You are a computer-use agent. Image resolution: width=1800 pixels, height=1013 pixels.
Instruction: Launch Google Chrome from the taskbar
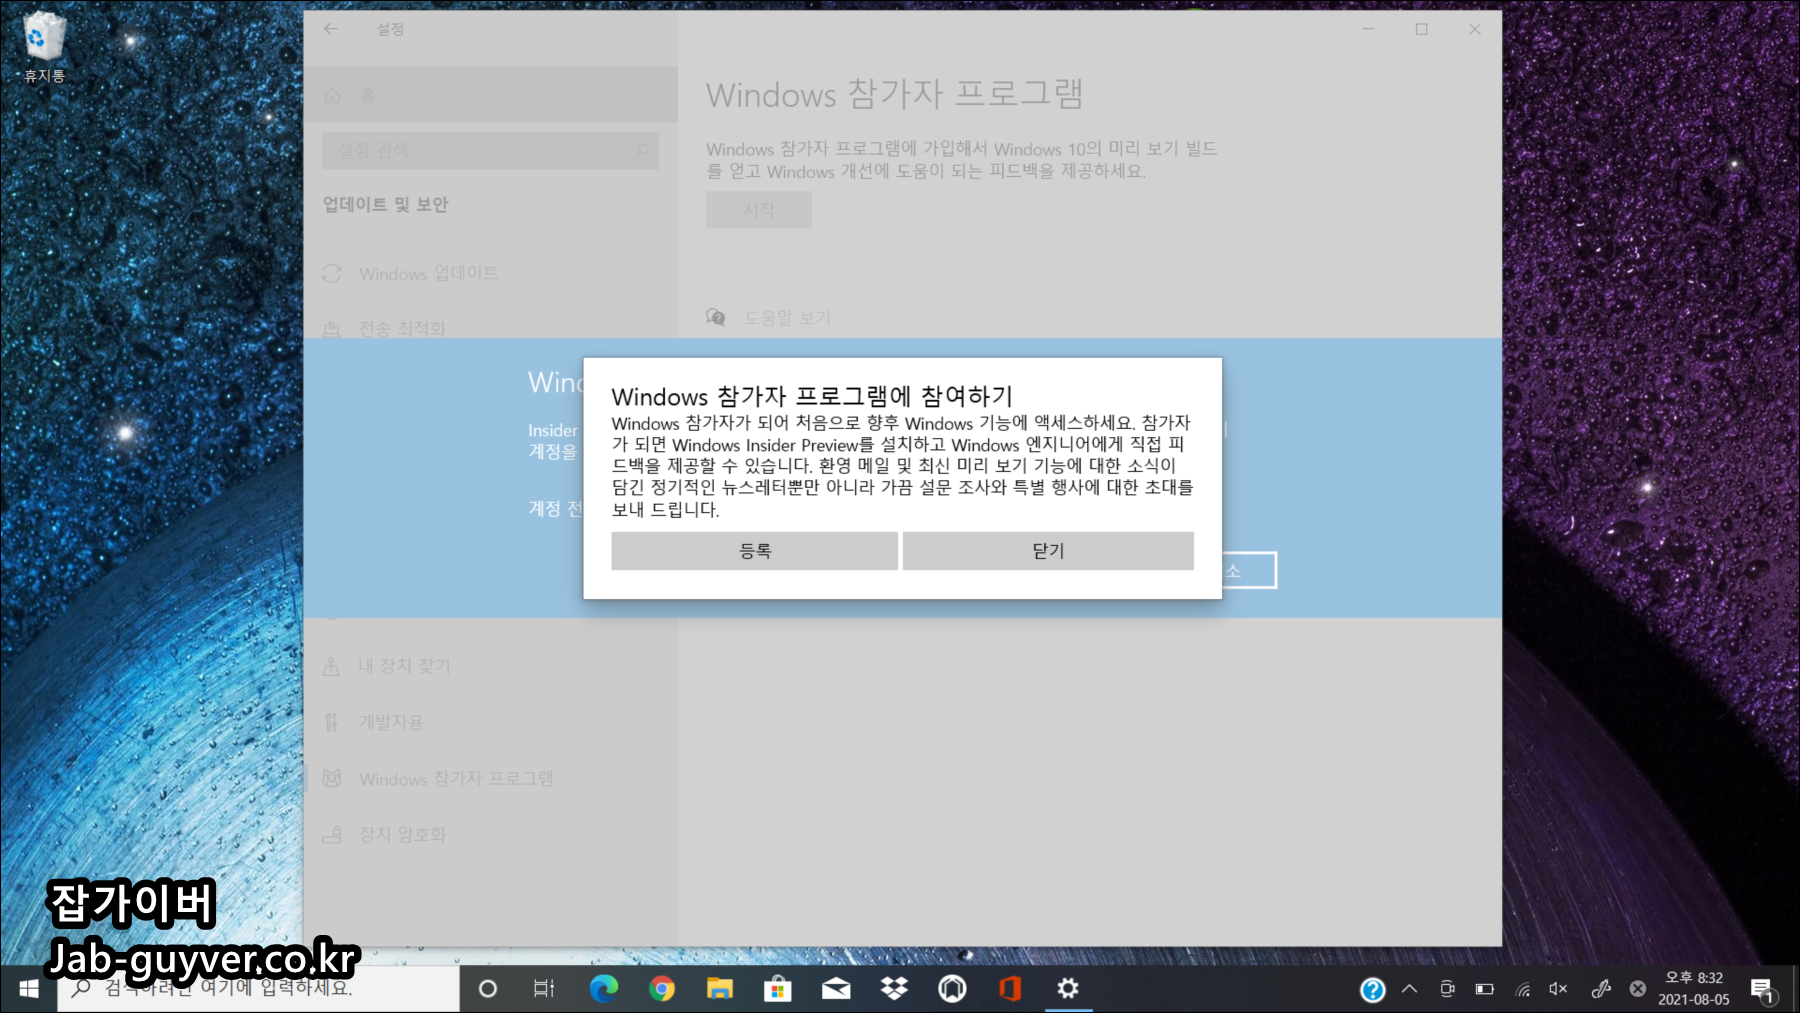point(662,989)
